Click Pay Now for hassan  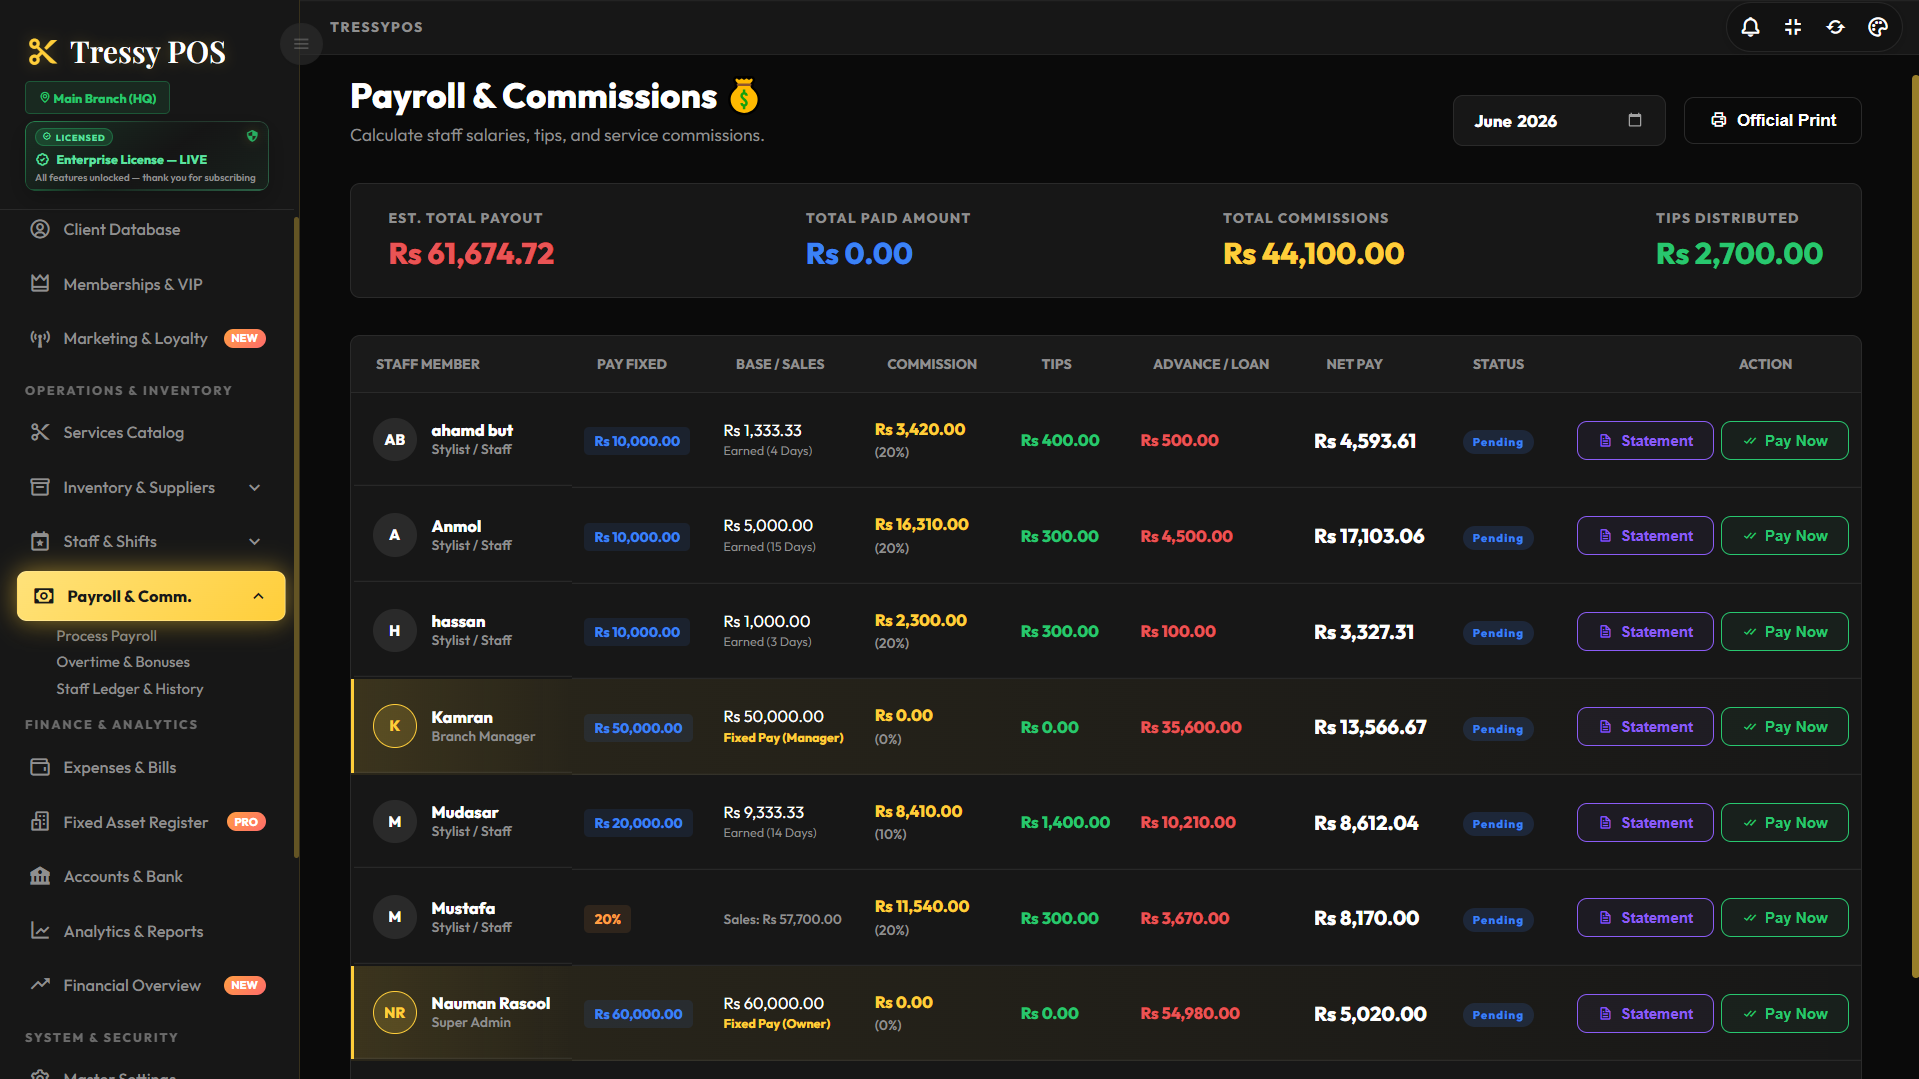click(1784, 632)
